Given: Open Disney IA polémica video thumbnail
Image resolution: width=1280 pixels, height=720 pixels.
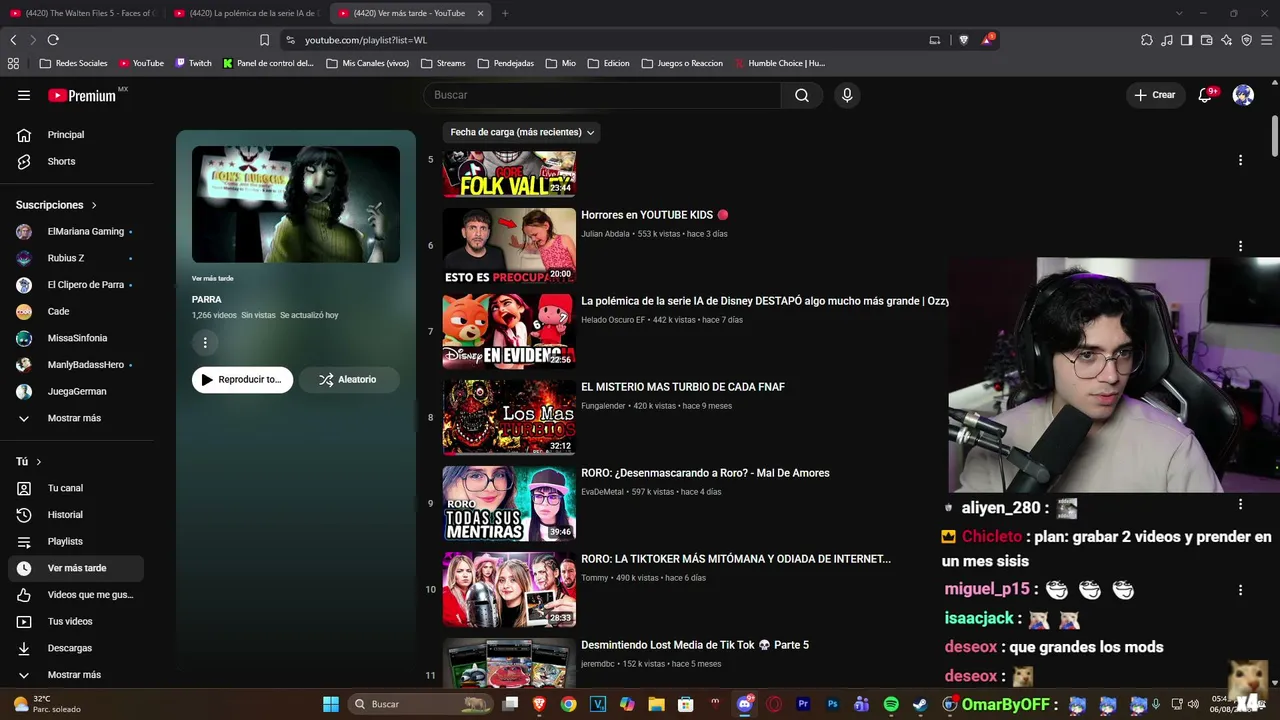Looking at the screenshot, I should pyautogui.click(x=509, y=332).
